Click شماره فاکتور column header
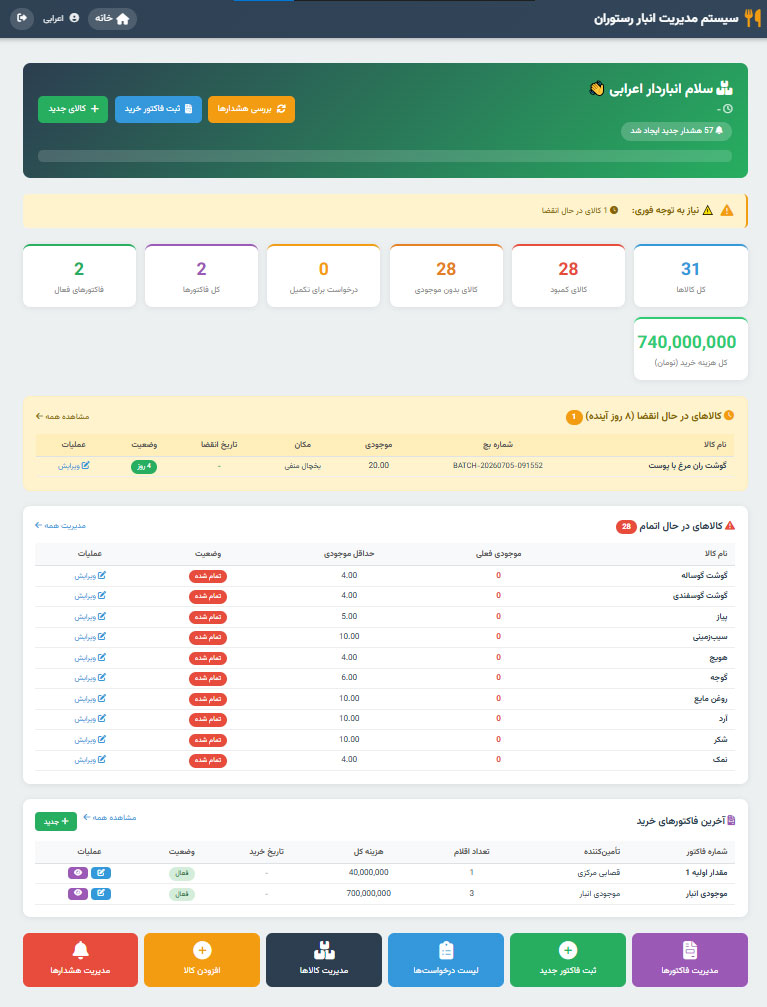This screenshot has height=1007, width=767. [x=707, y=852]
